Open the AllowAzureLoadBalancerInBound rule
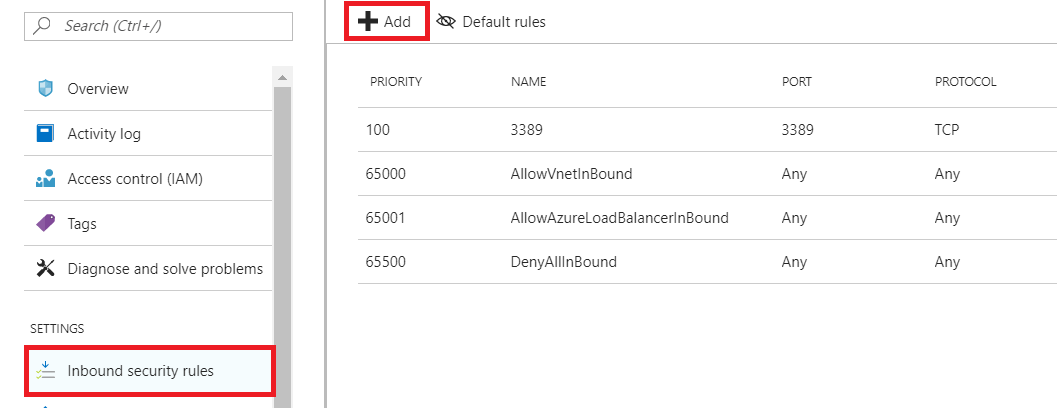The image size is (1057, 408). [x=619, y=218]
